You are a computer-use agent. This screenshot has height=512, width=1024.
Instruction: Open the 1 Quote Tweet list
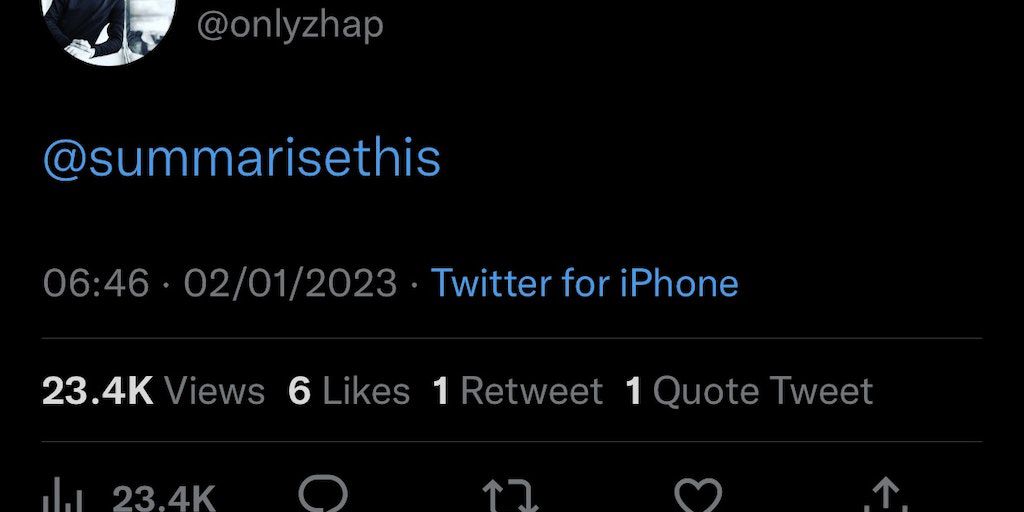coord(749,390)
